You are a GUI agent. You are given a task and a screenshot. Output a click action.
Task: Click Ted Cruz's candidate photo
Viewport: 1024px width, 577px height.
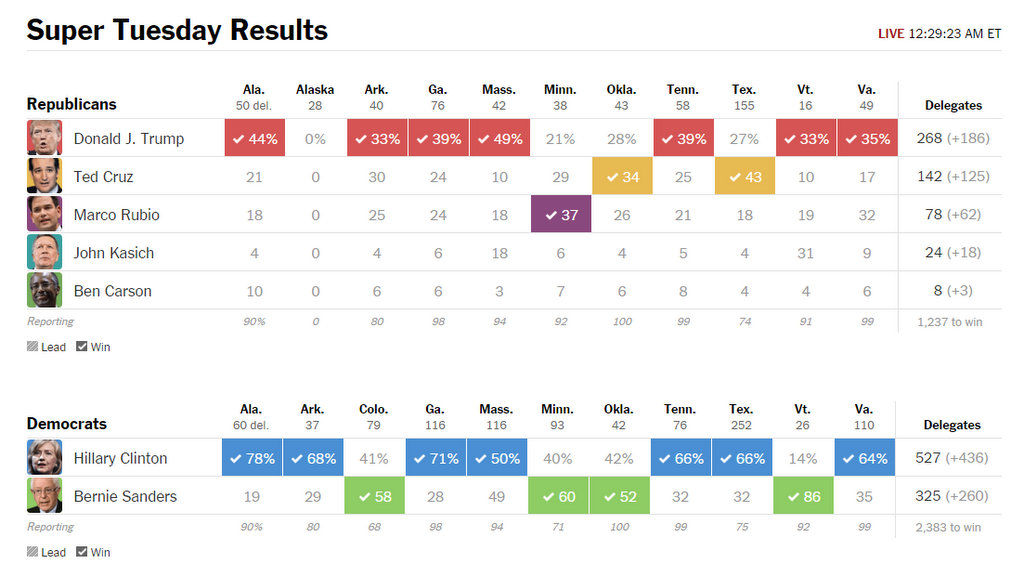pyautogui.click(x=44, y=176)
